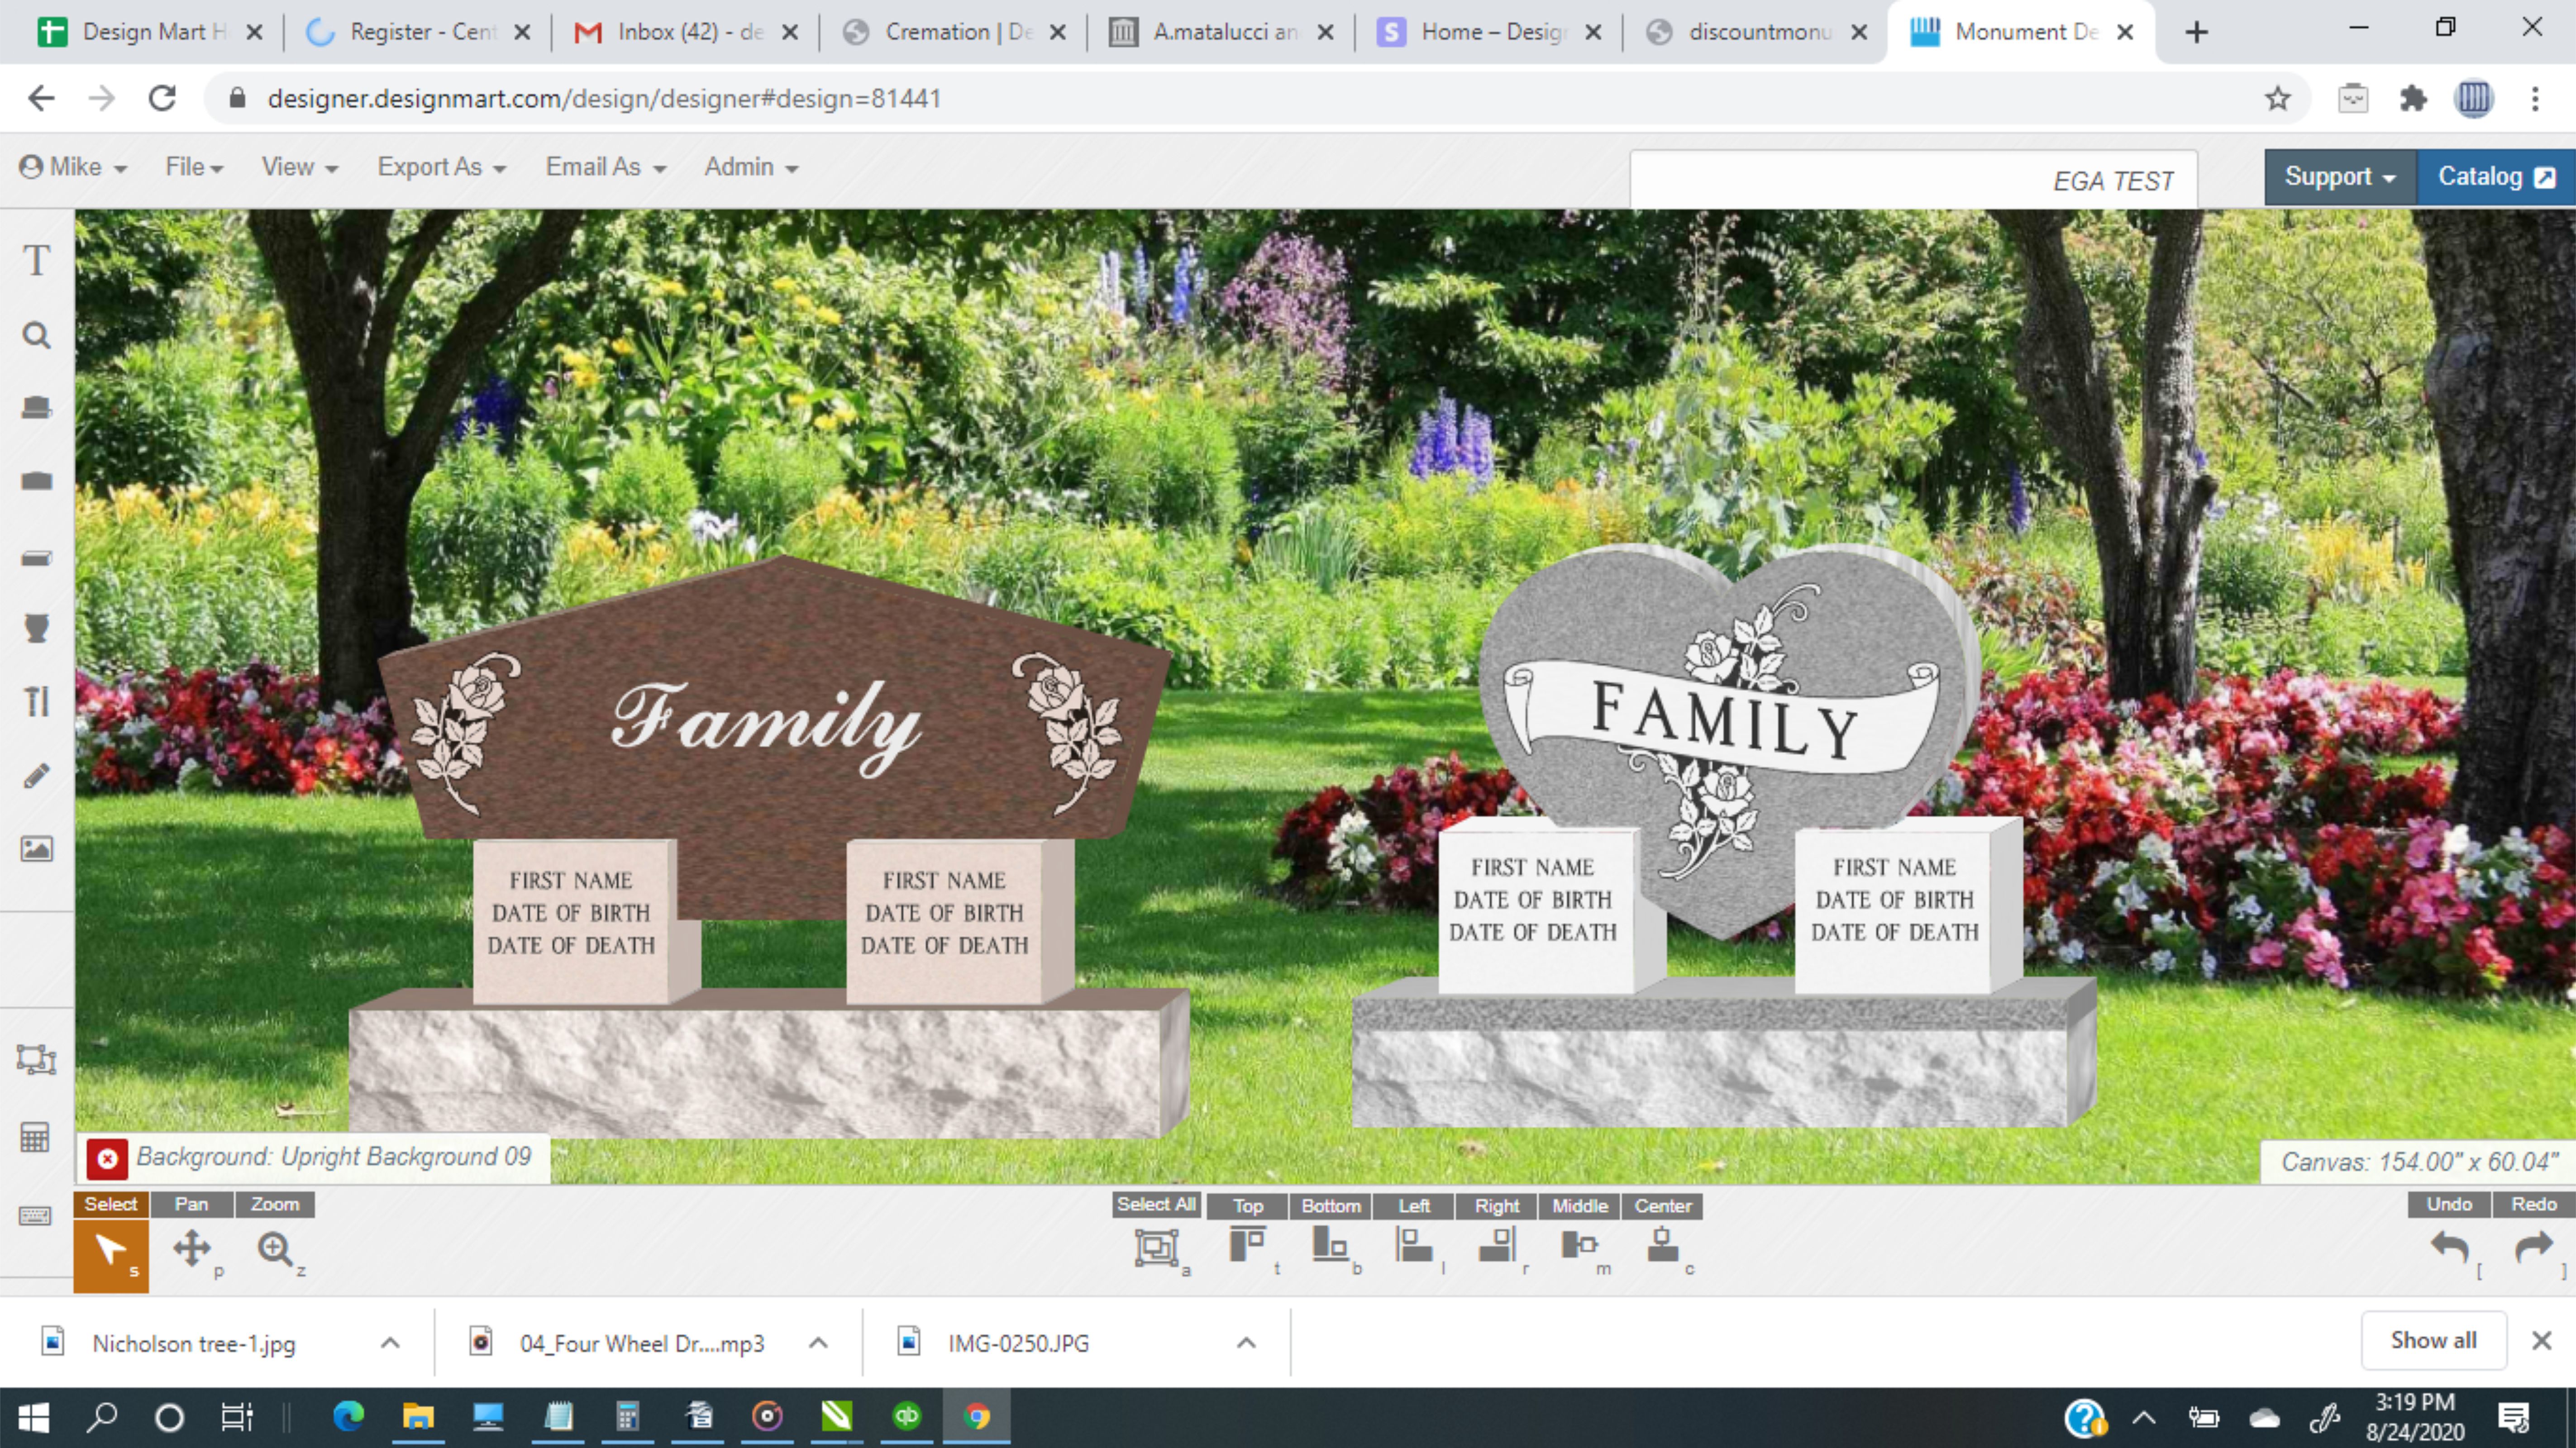The width and height of the screenshot is (2576, 1448).
Task: Click the align Middle icon
Action: pos(1579,1245)
